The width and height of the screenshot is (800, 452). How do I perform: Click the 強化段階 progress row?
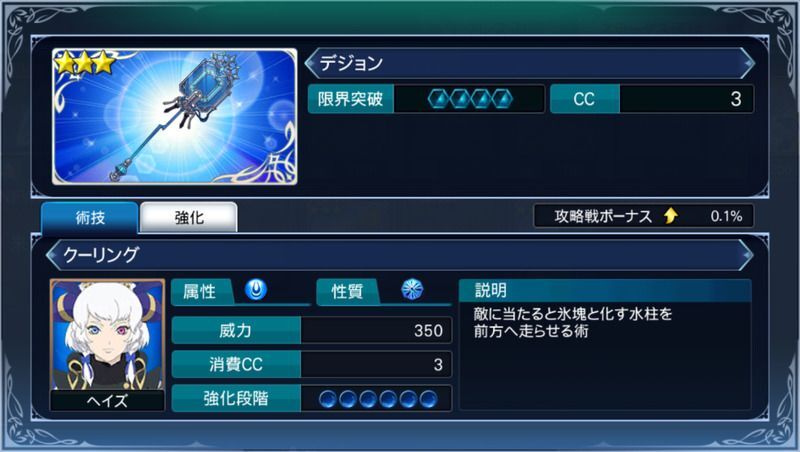click(x=312, y=398)
